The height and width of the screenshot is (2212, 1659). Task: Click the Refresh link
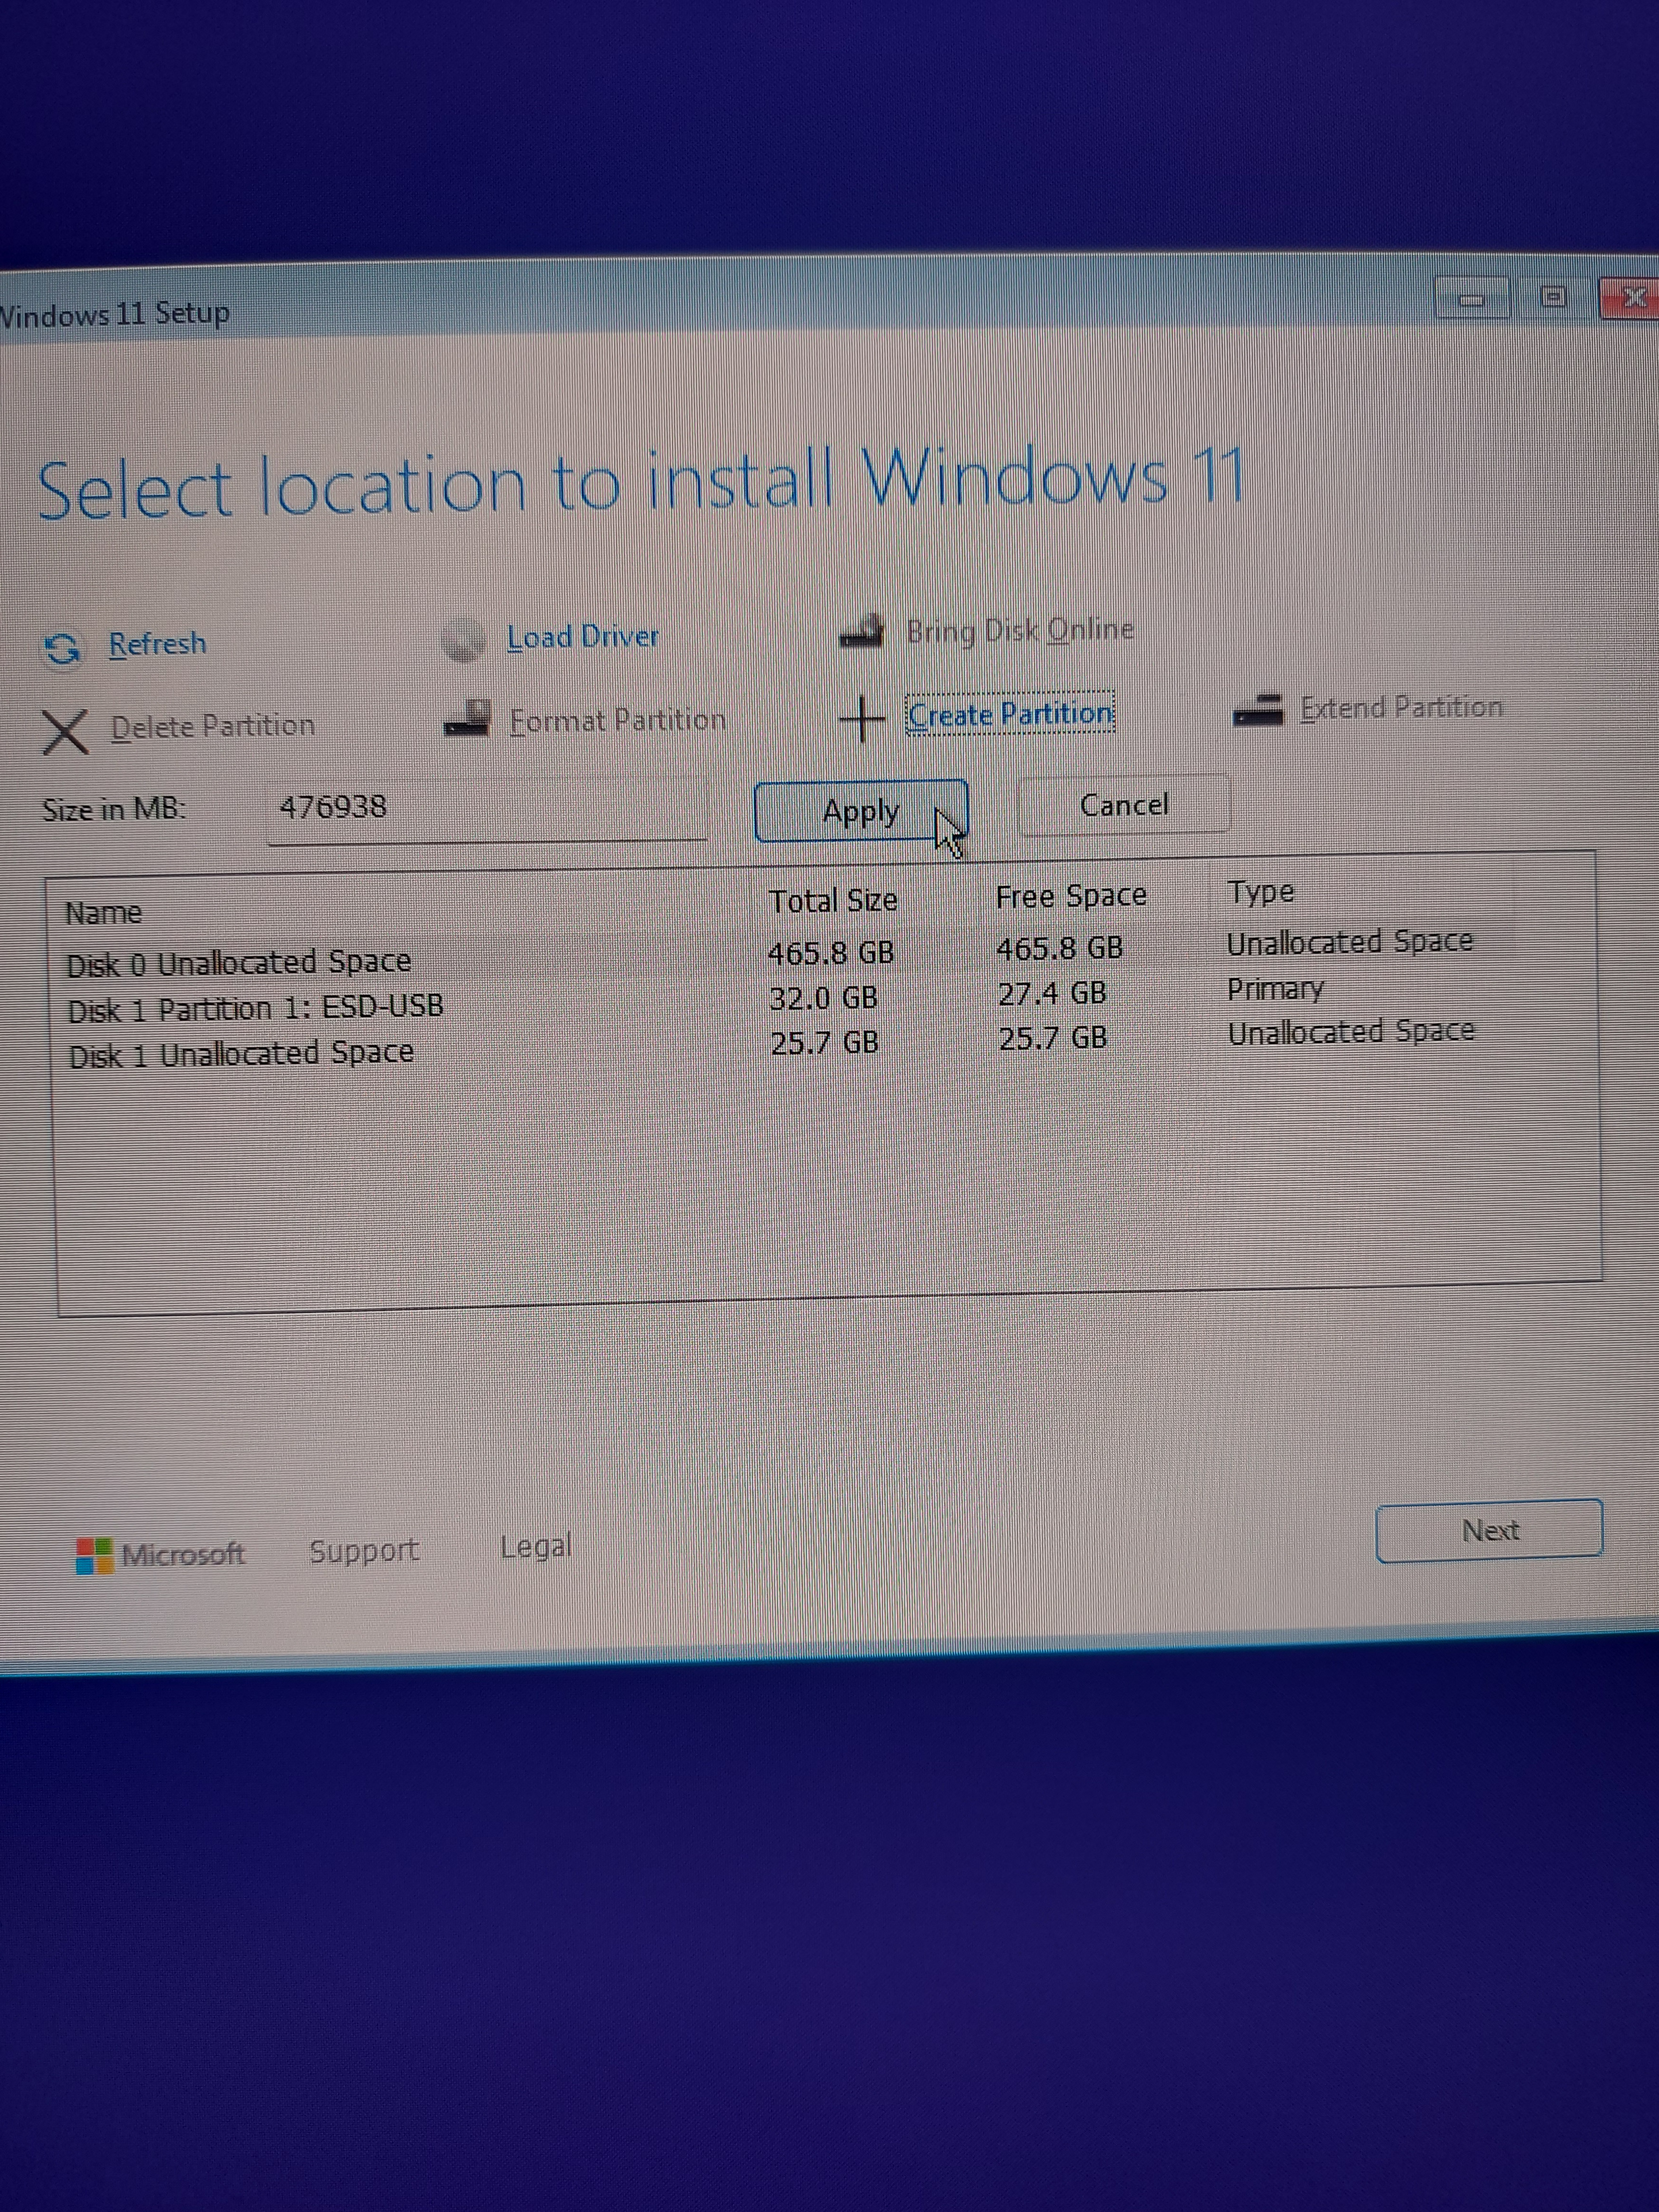(158, 643)
